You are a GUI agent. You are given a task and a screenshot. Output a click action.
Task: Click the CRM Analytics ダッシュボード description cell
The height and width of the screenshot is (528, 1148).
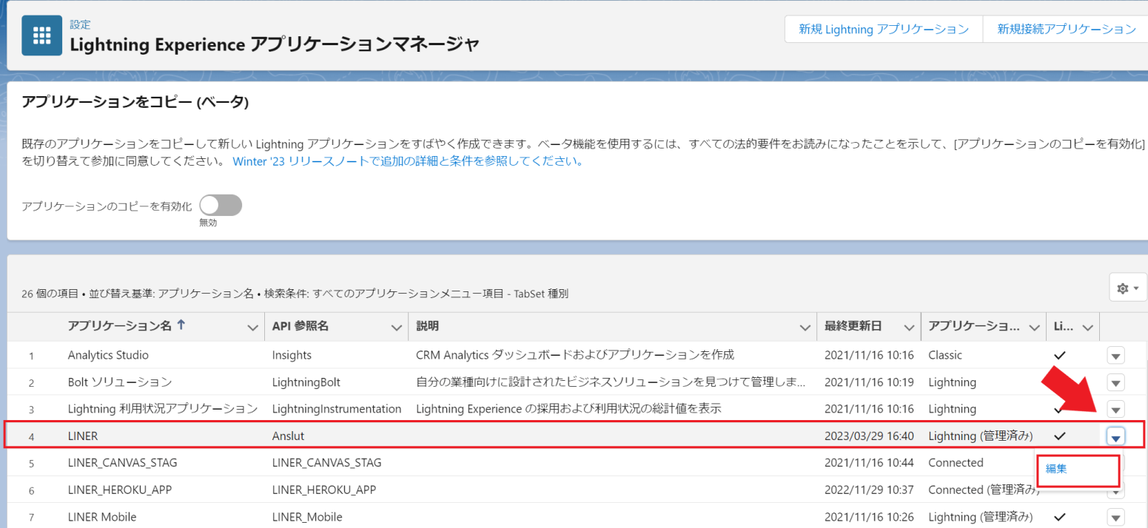pyautogui.click(x=575, y=355)
